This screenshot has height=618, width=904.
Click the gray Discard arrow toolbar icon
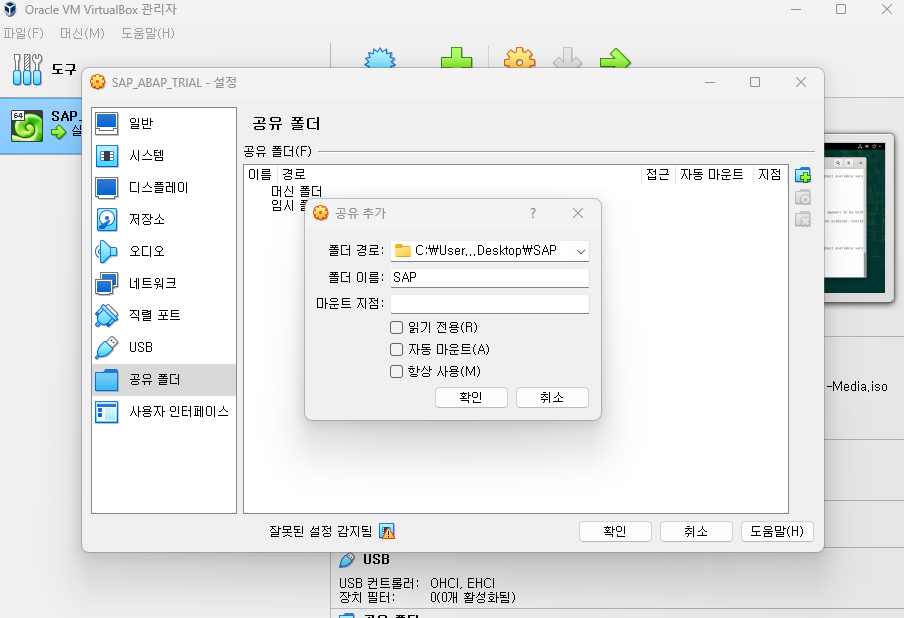(x=567, y=58)
